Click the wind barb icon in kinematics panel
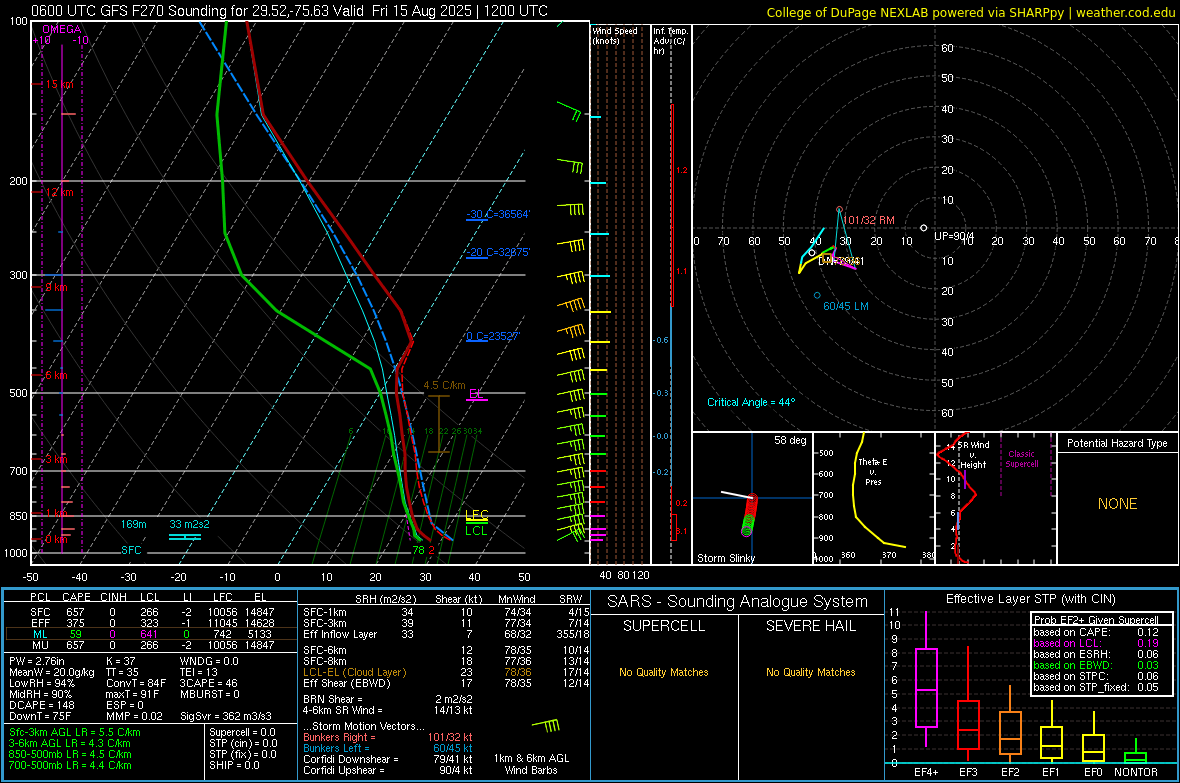Viewport: 1180px width, 783px height. click(x=546, y=726)
